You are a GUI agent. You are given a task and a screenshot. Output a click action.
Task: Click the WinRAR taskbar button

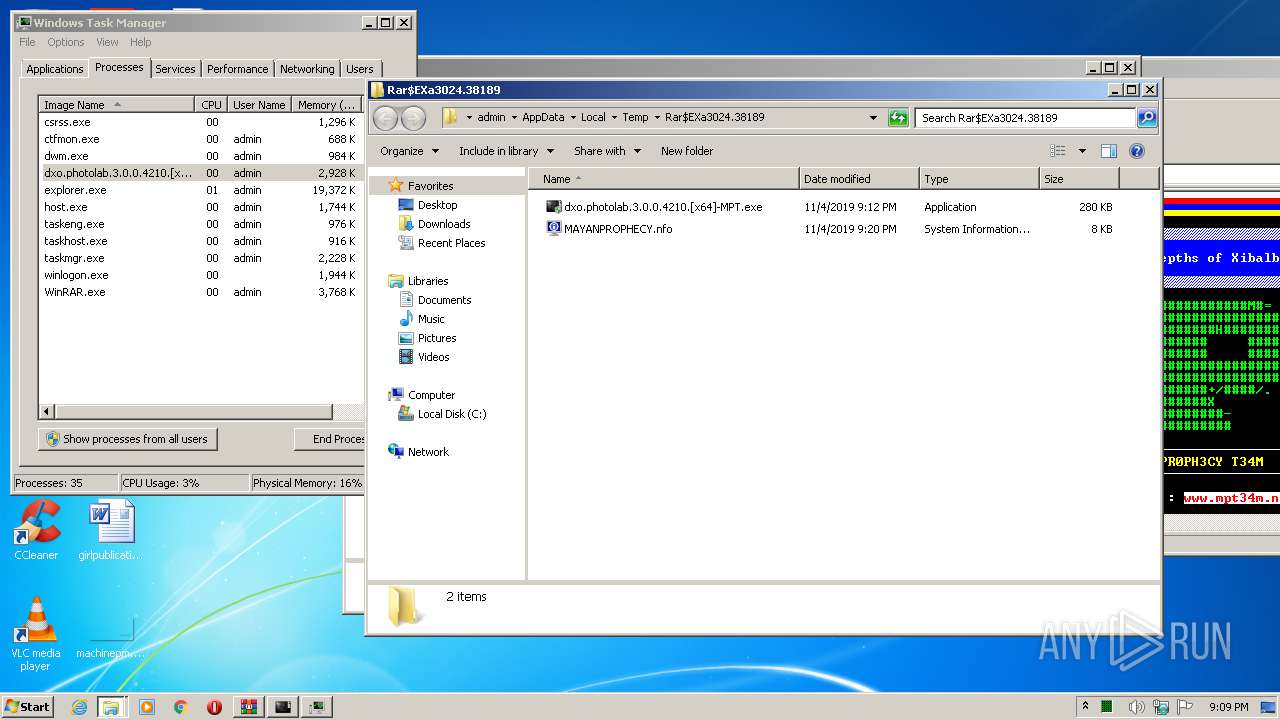click(249, 707)
